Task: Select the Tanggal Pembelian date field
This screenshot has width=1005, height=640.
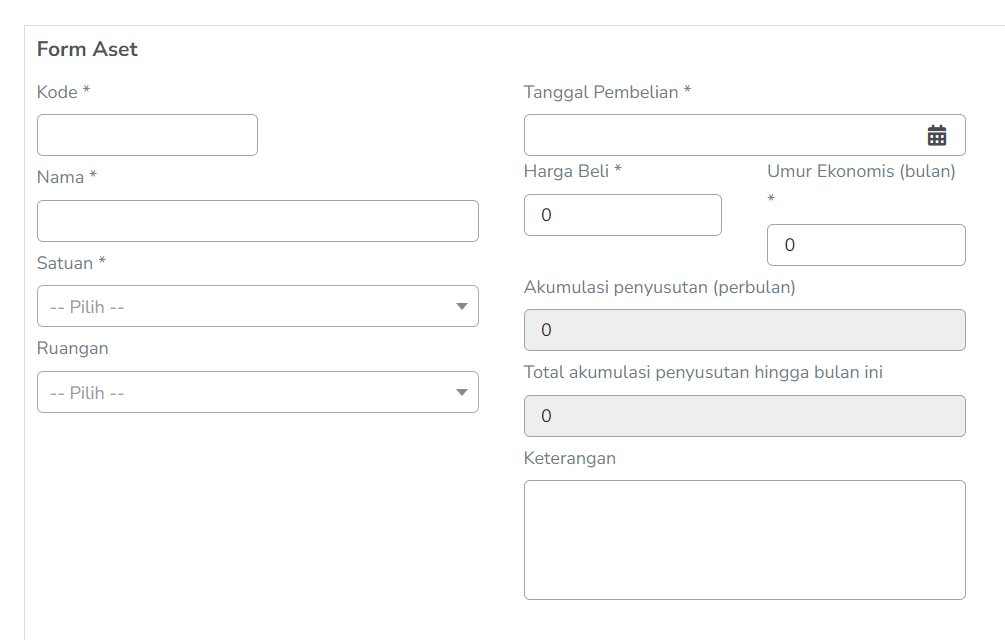Action: pos(720,135)
